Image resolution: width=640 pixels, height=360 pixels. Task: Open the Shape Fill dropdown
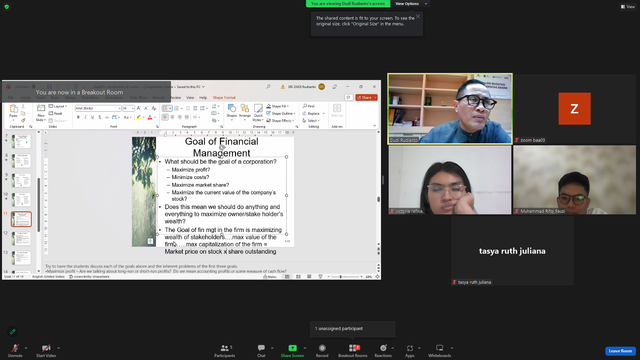278,106
